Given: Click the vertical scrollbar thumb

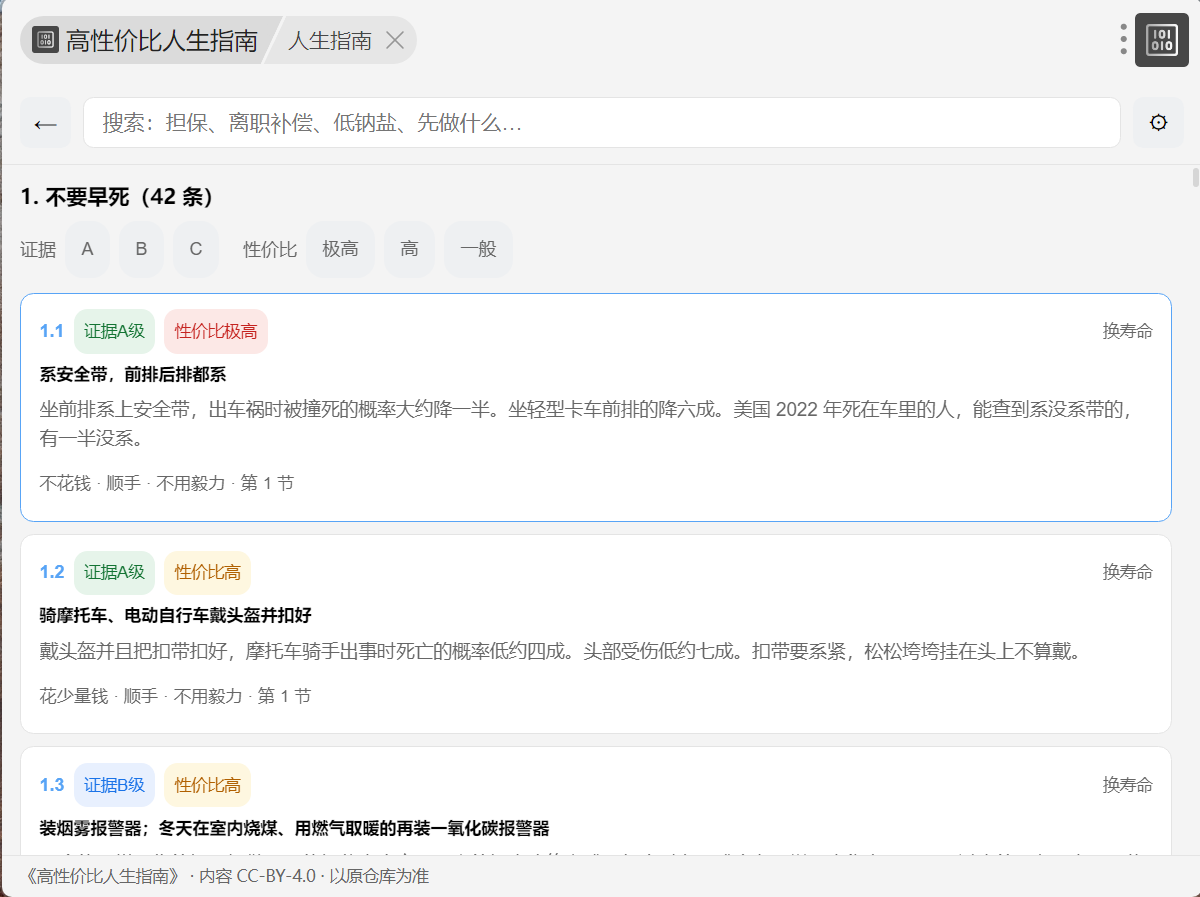Looking at the screenshot, I should click(1195, 179).
